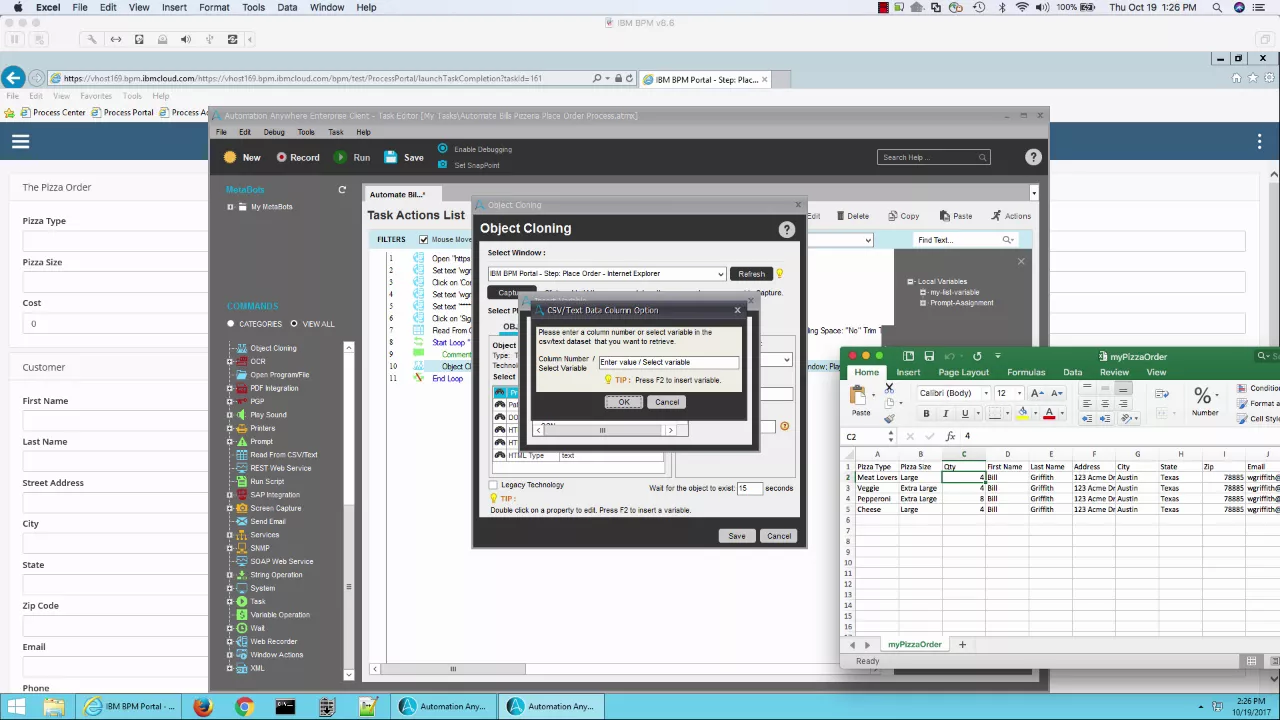Open Firefox from the Windows taskbar
Viewport: 1280px width, 720px height.
[203, 707]
